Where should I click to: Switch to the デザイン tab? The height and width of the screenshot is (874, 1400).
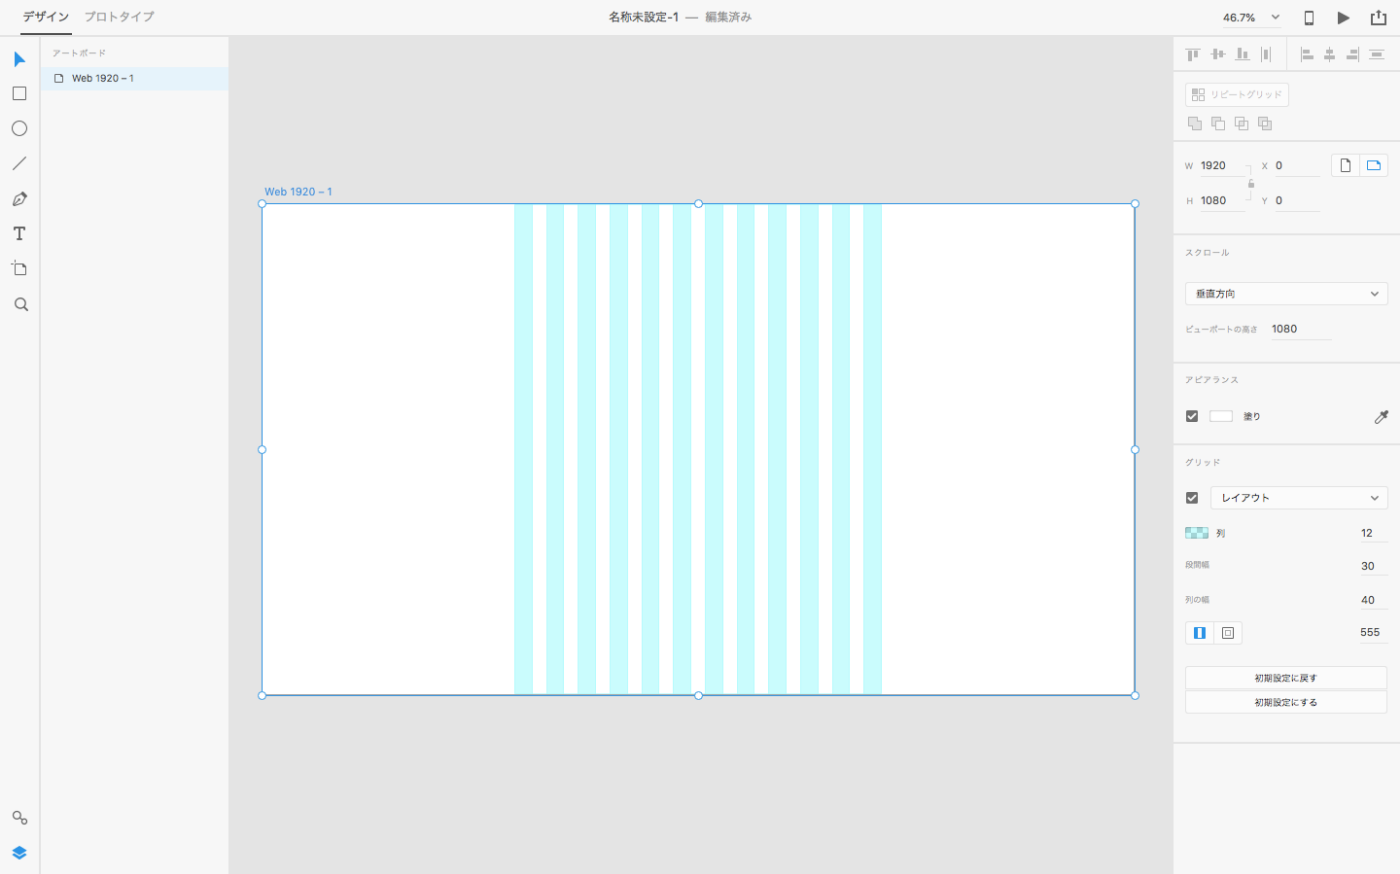[46, 17]
